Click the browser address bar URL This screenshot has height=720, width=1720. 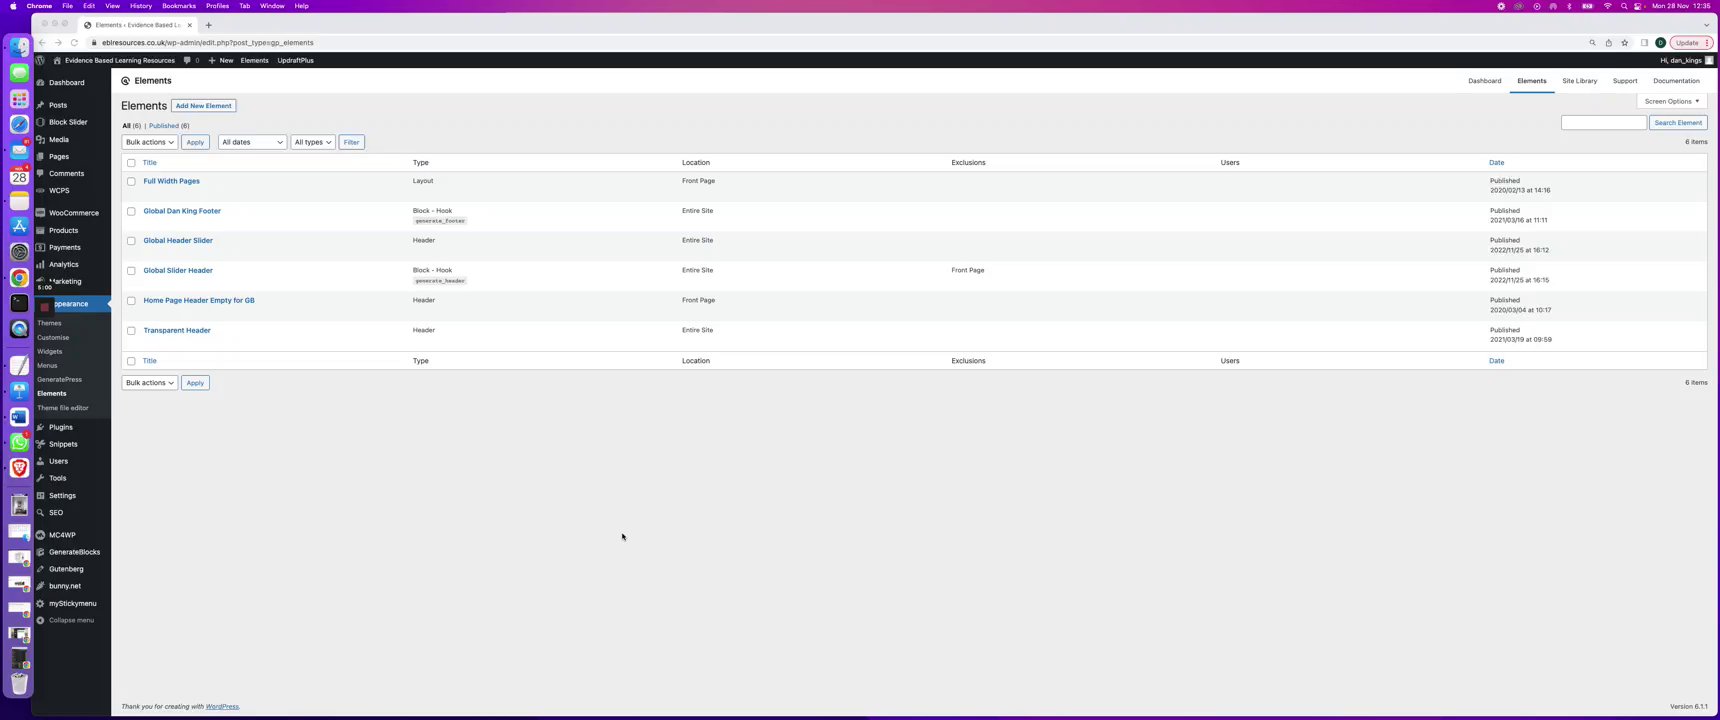click(207, 43)
